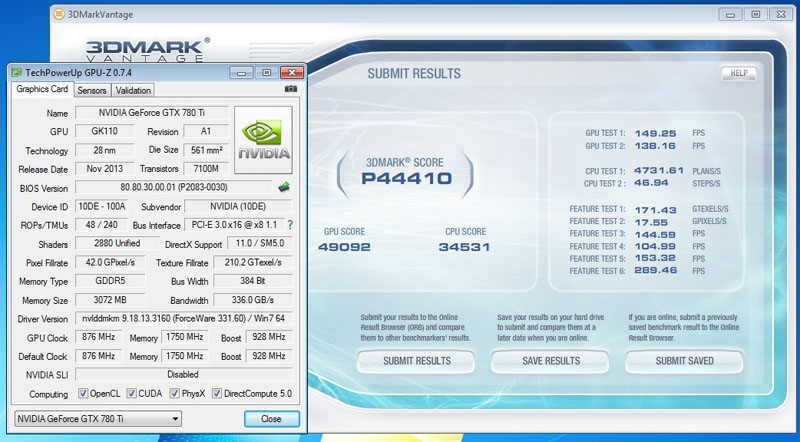800x442 pixels.
Task: Click the SAVE RESULTS button
Action: (x=551, y=361)
